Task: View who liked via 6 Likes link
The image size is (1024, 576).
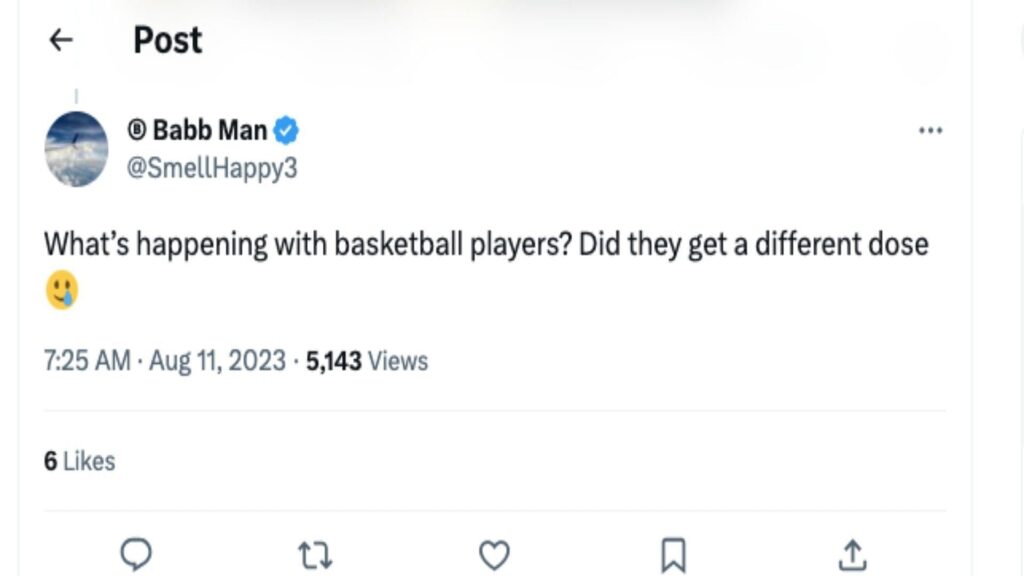Action: click(79, 461)
